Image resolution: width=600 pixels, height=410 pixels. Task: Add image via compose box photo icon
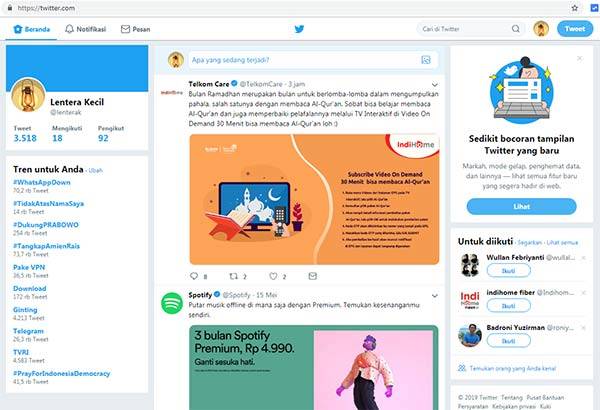click(x=426, y=60)
